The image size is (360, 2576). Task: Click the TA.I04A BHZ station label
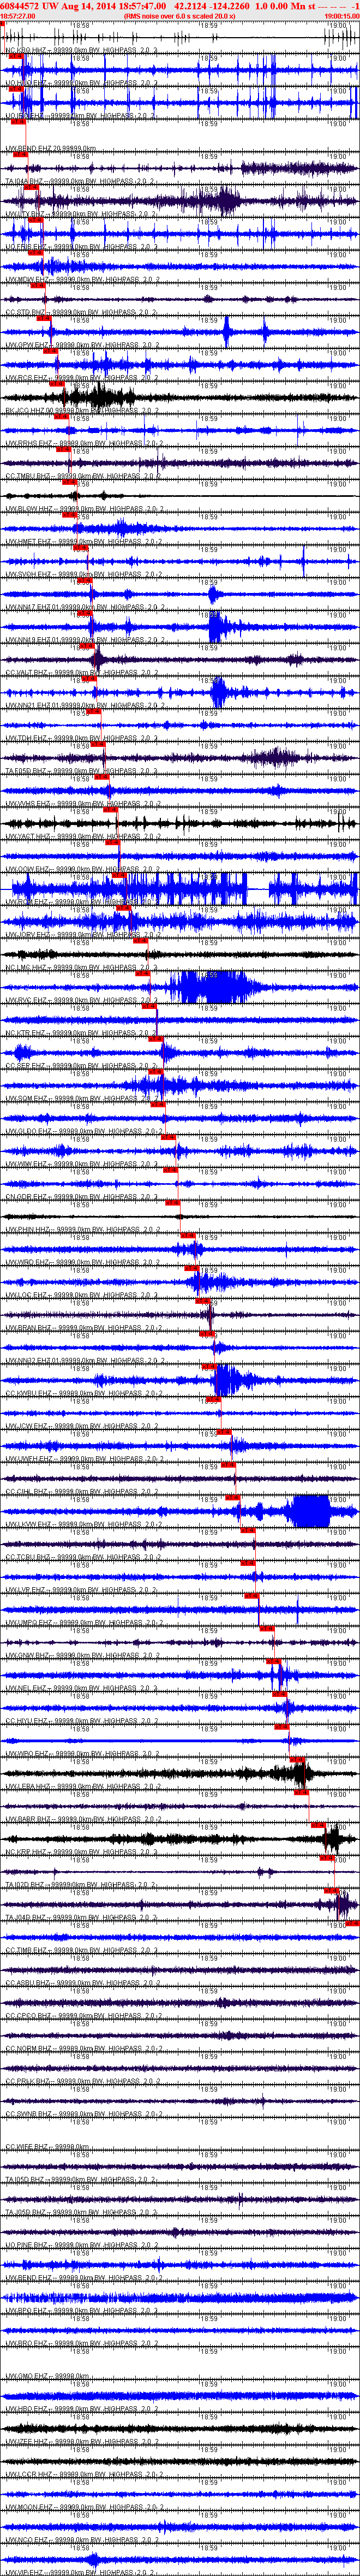80,181
